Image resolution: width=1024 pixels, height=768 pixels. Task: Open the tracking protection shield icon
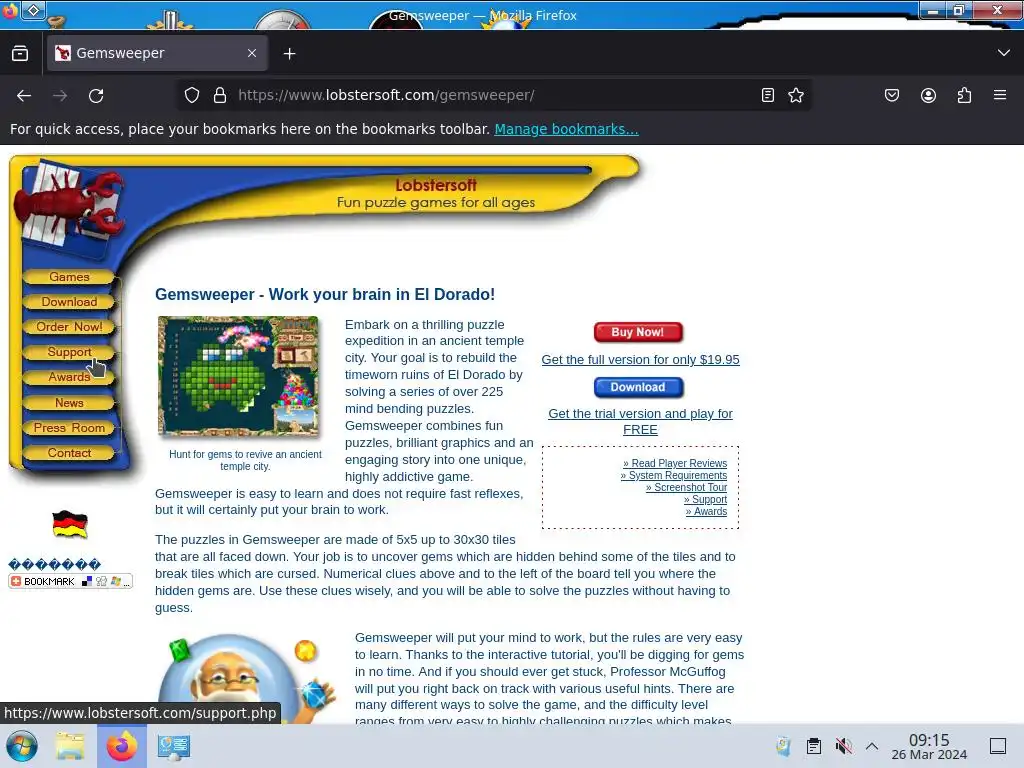coord(191,95)
